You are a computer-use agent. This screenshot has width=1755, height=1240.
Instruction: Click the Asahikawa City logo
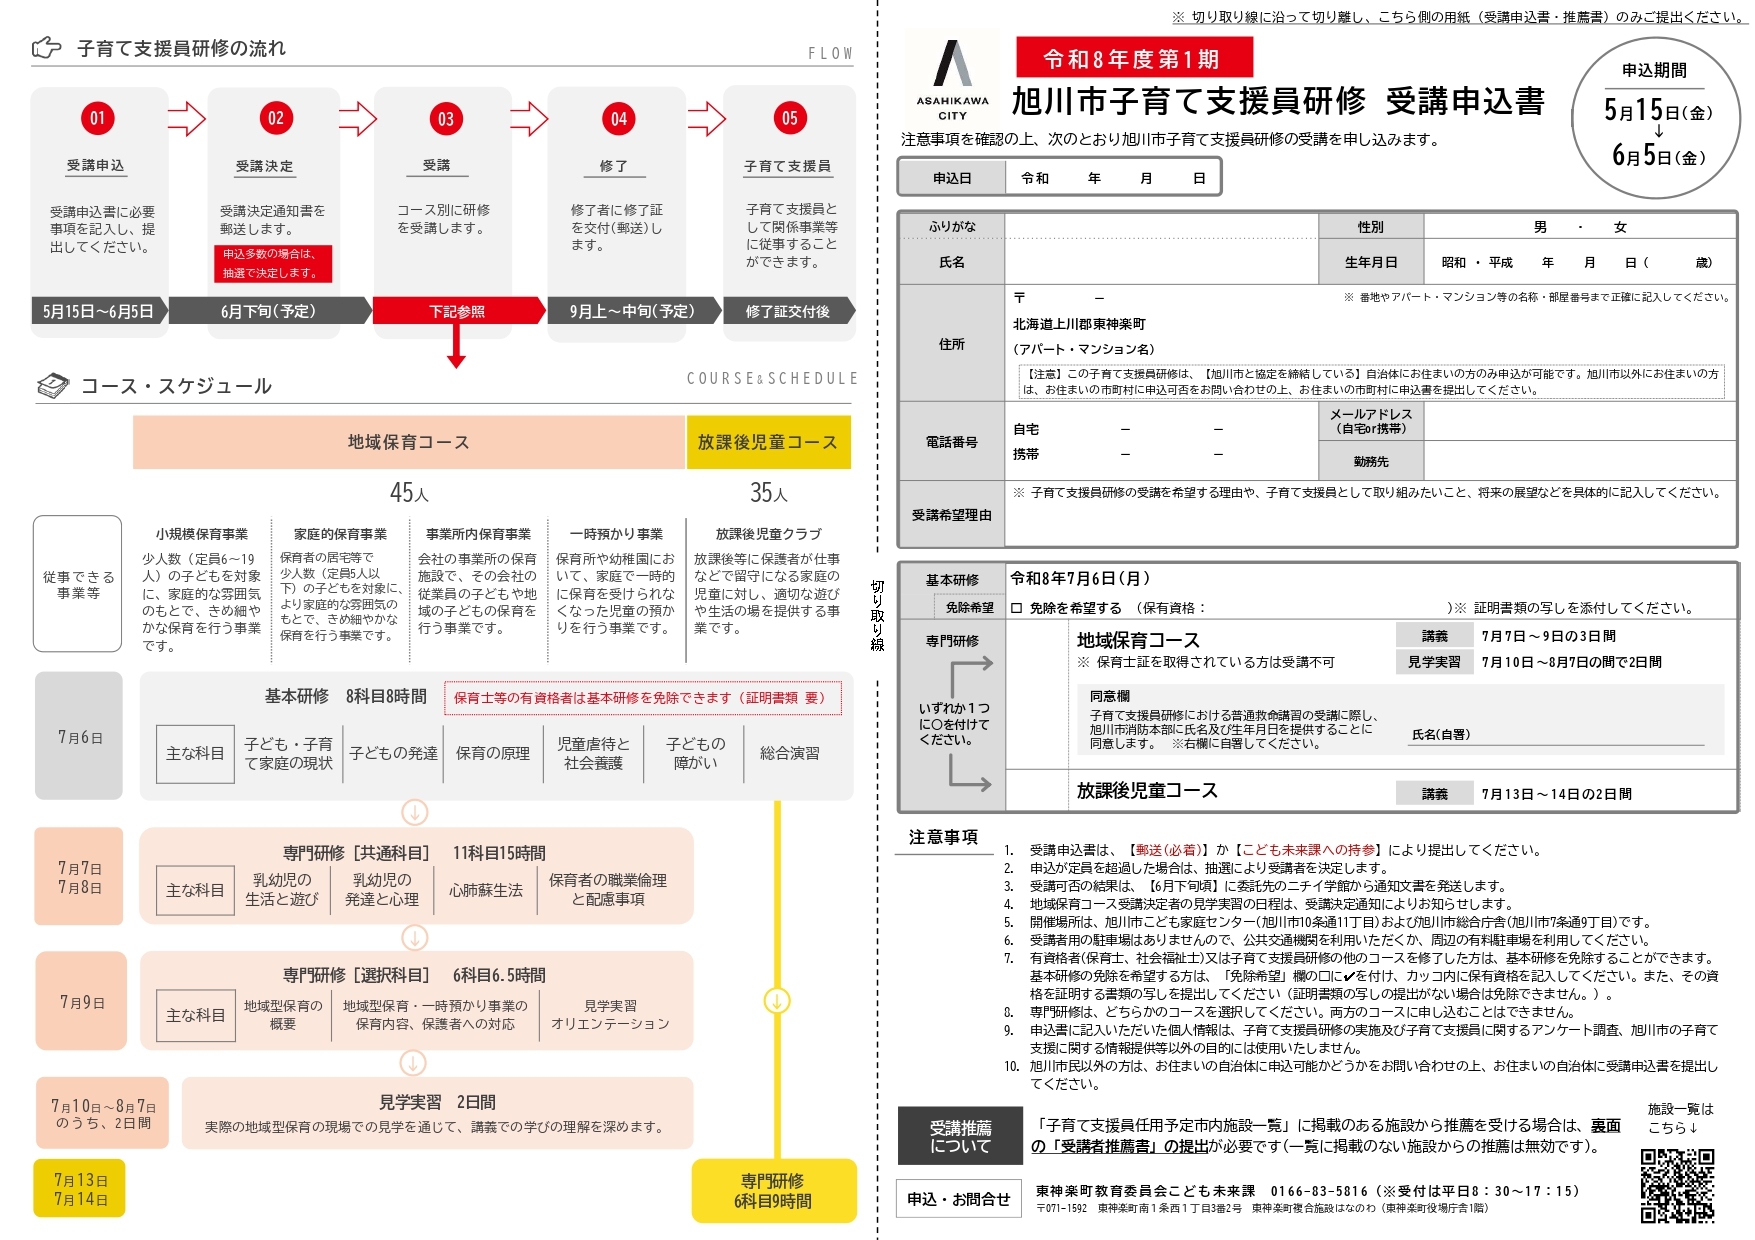click(x=952, y=80)
